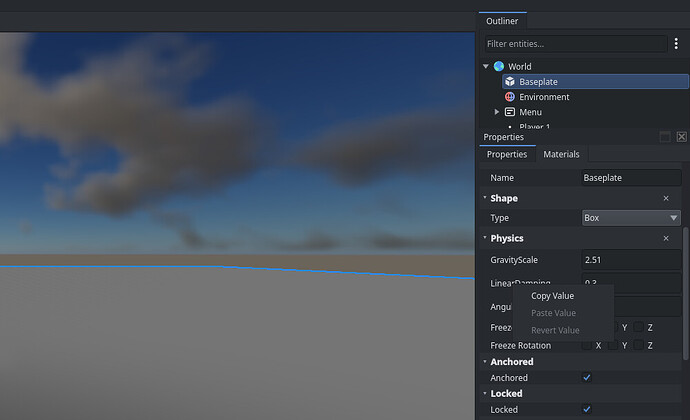
Task: Uncheck the Anchored checkbox
Action: point(587,377)
